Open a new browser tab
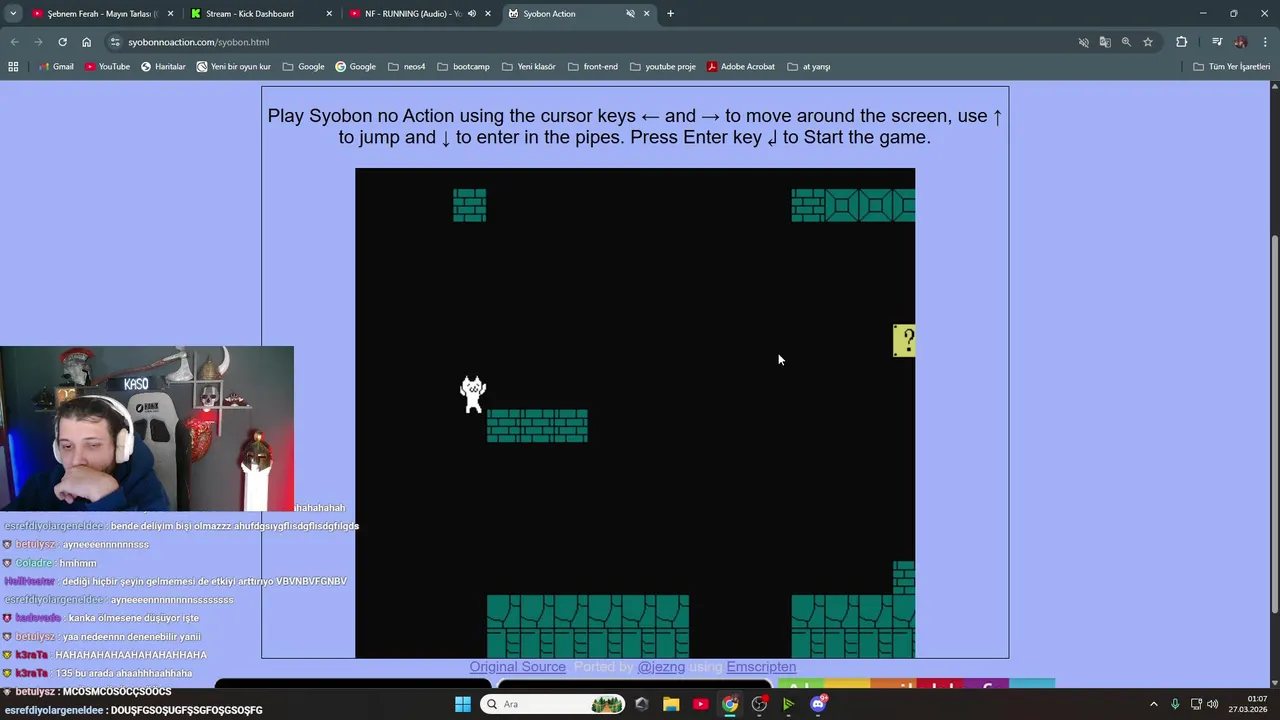The width and height of the screenshot is (1280, 720). click(670, 14)
